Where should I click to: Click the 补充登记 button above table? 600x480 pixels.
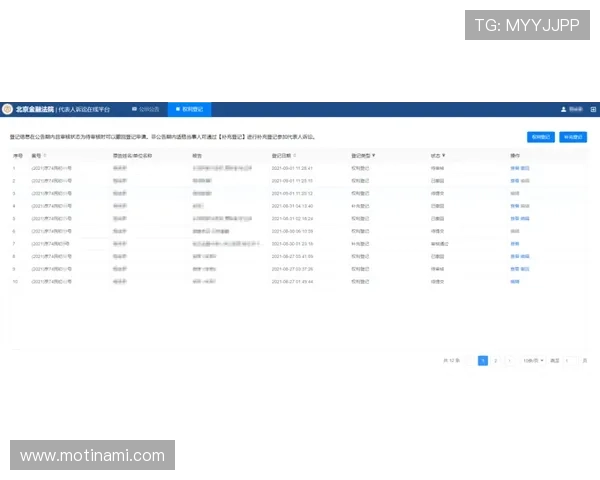point(573,136)
